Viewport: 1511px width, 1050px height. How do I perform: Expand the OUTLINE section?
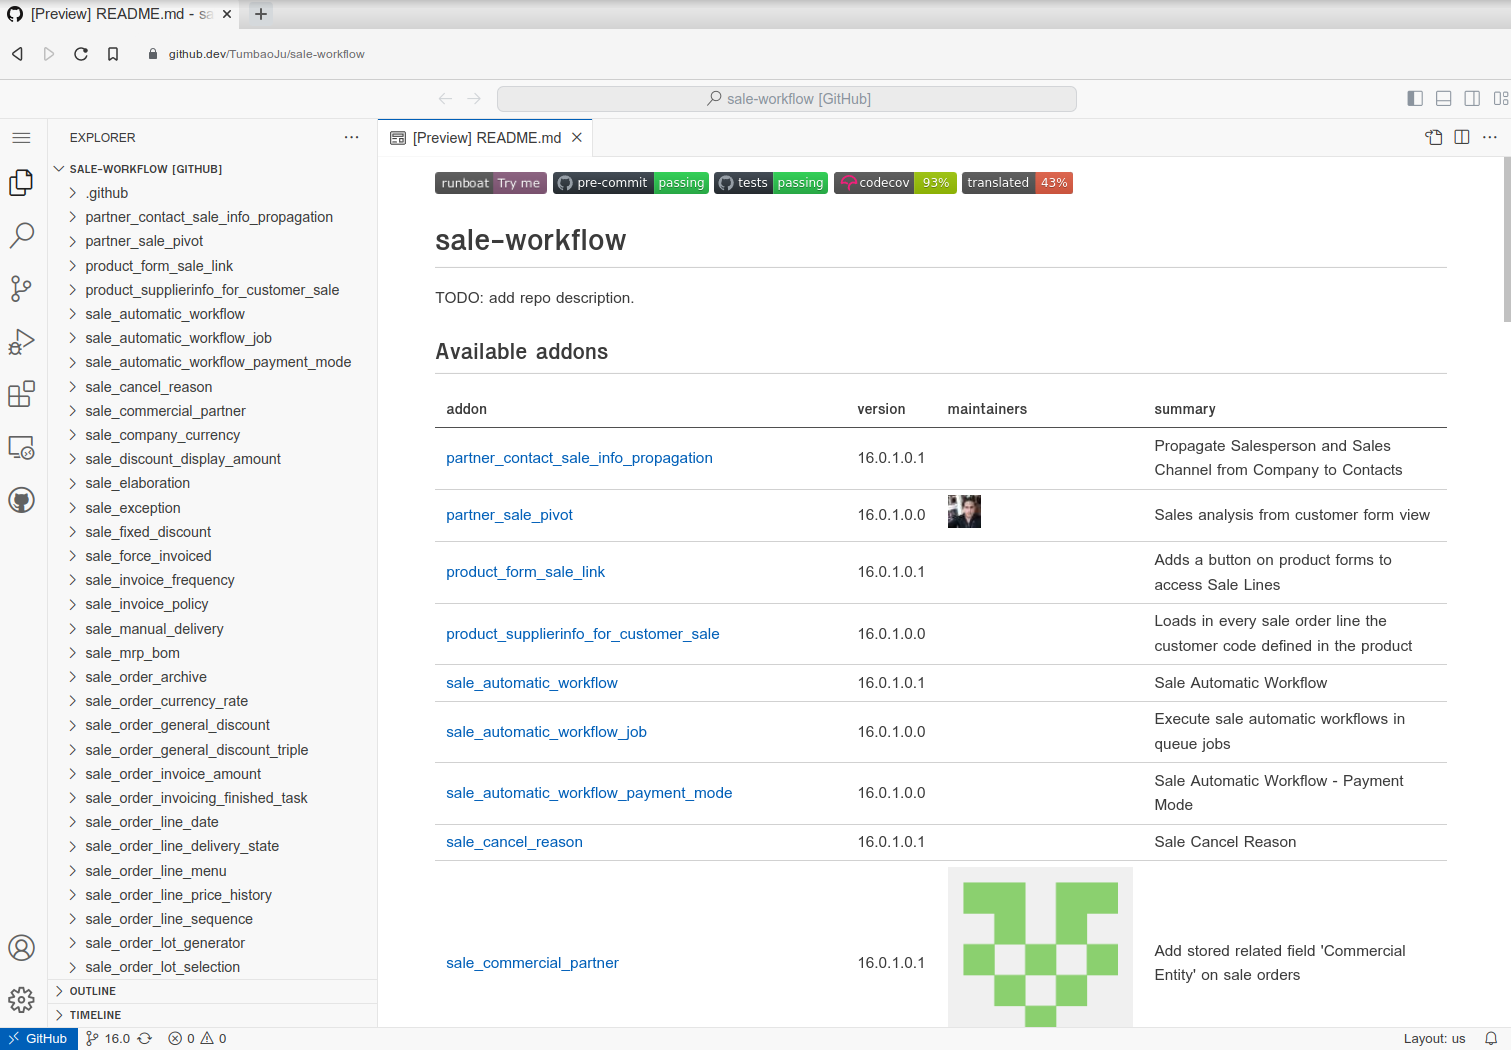(93, 991)
